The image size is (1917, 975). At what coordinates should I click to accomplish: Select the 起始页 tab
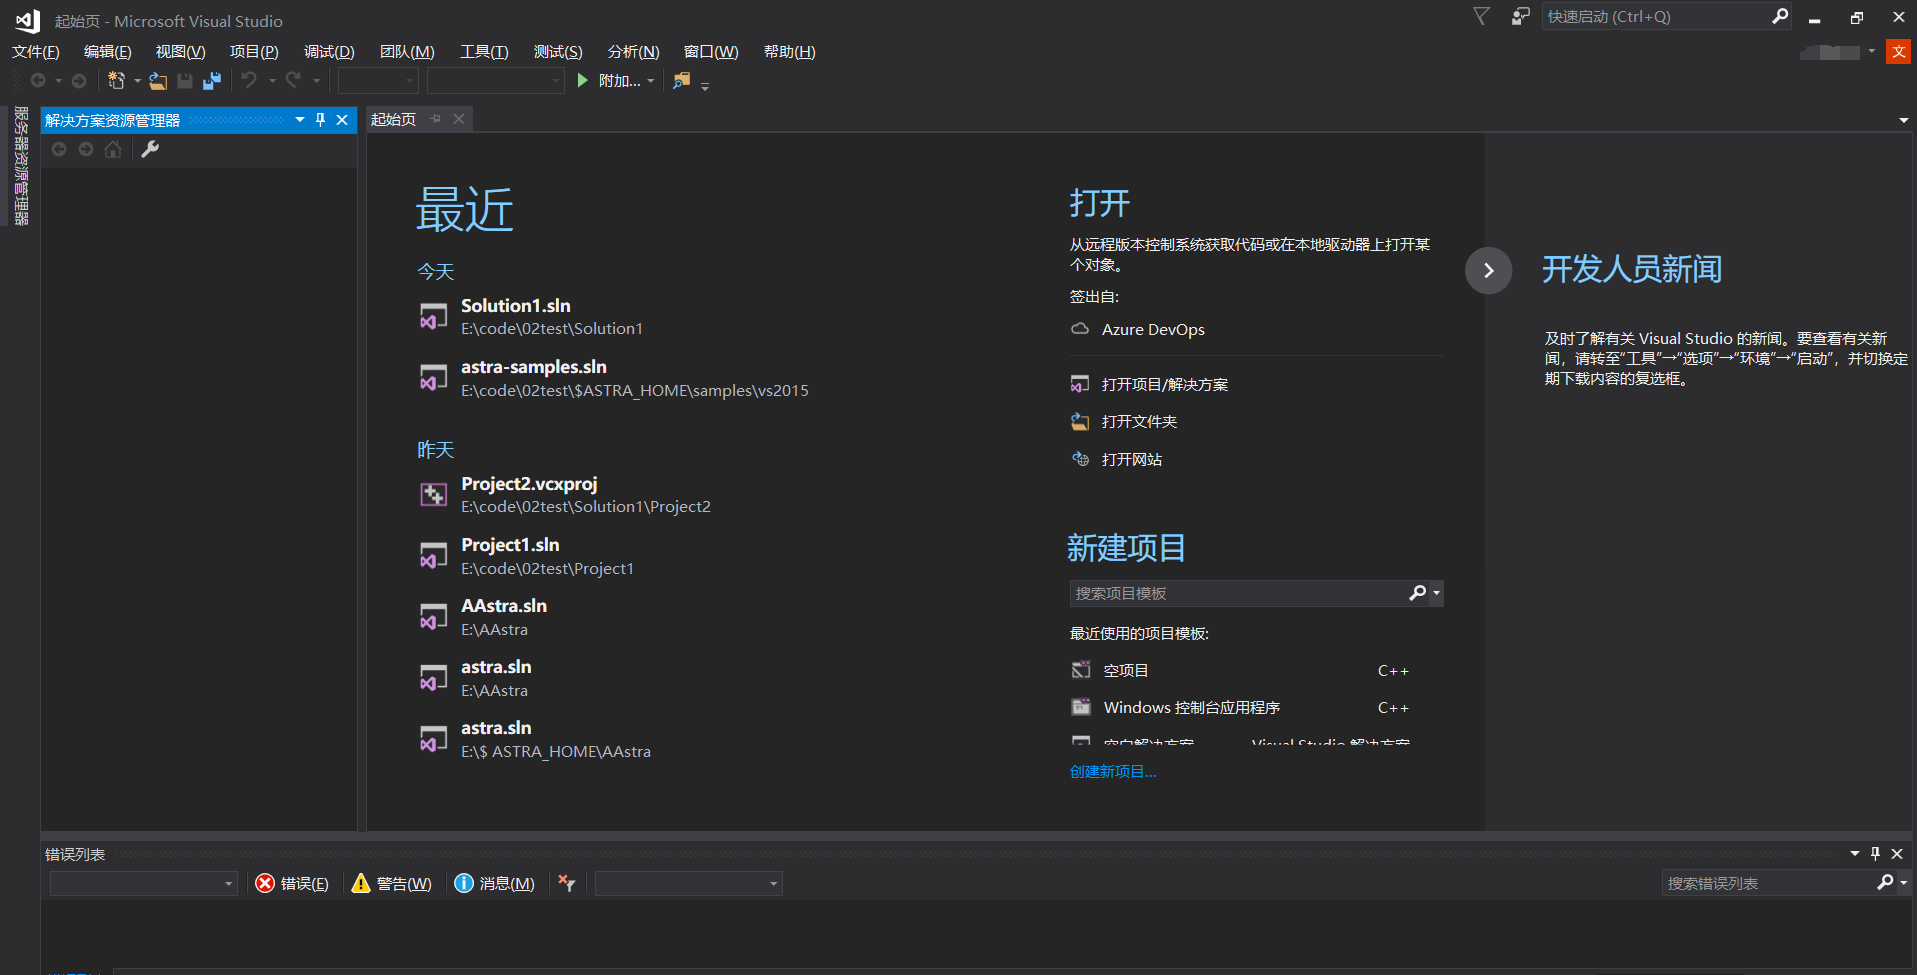[x=393, y=119]
